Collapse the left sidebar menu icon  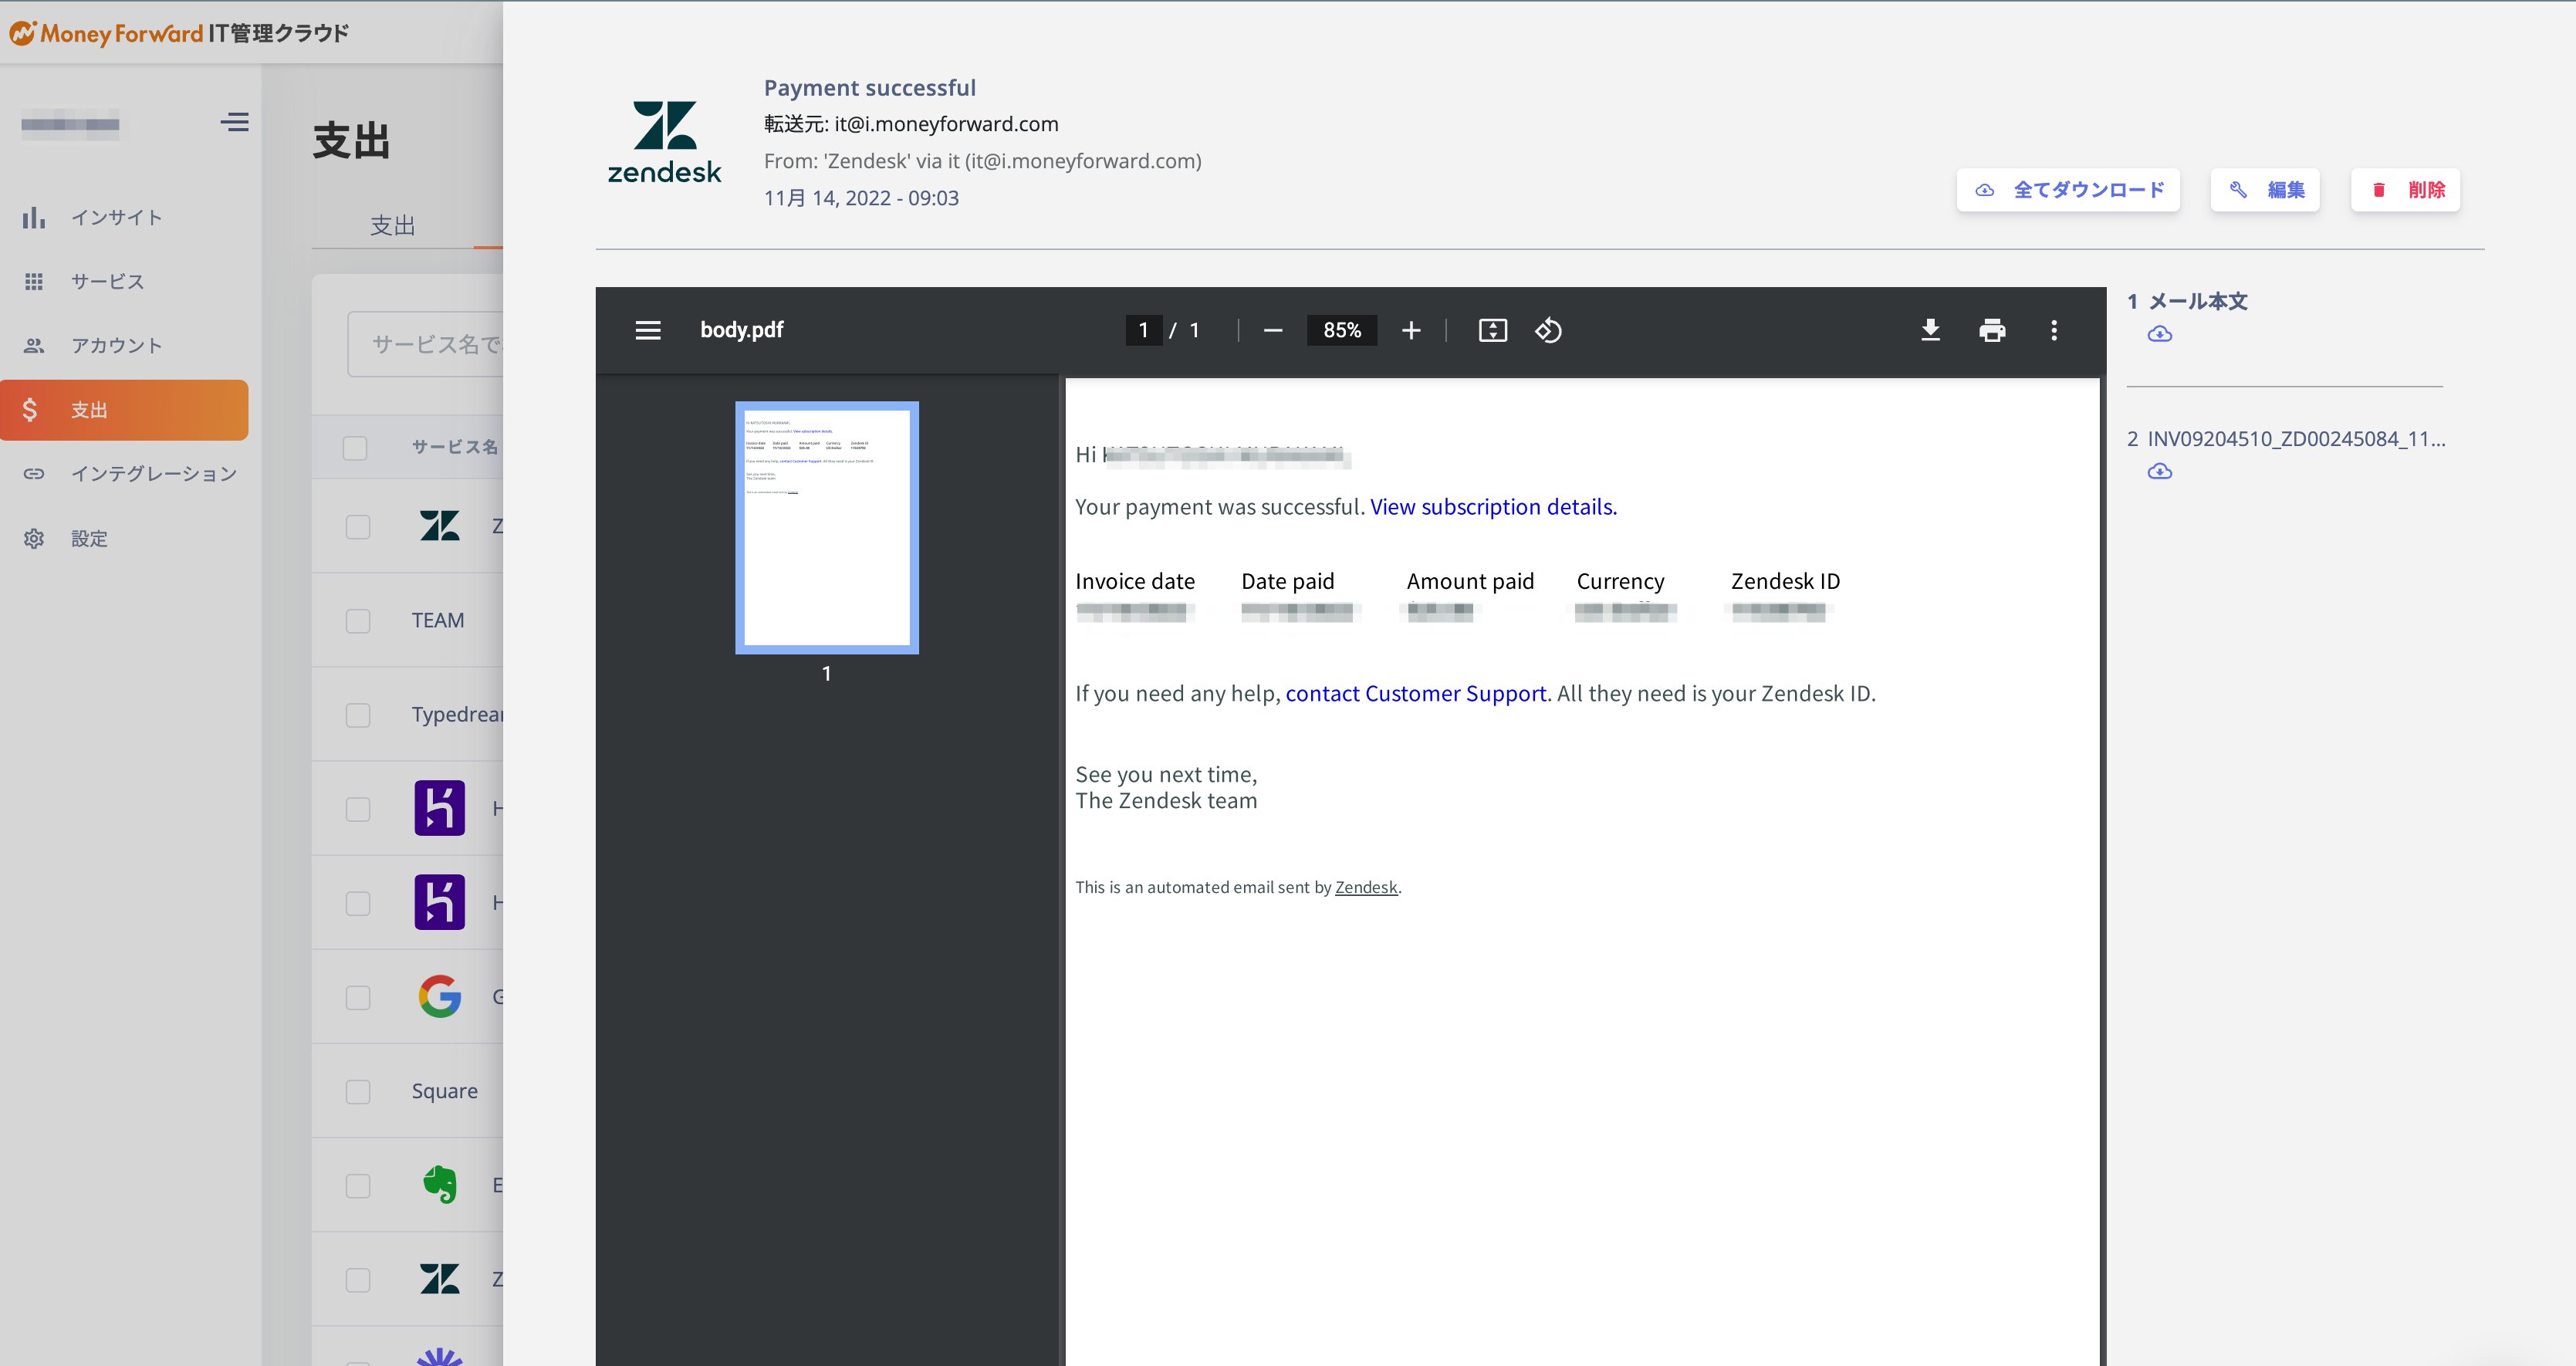pos(234,122)
